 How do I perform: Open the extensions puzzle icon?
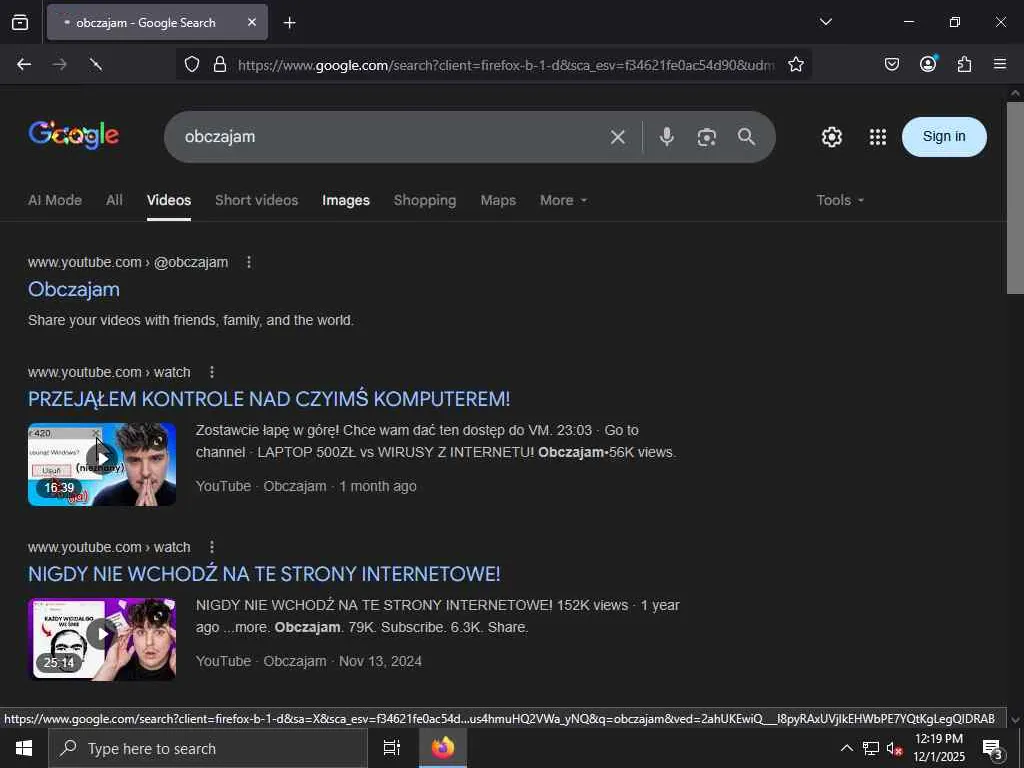[x=964, y=64]
